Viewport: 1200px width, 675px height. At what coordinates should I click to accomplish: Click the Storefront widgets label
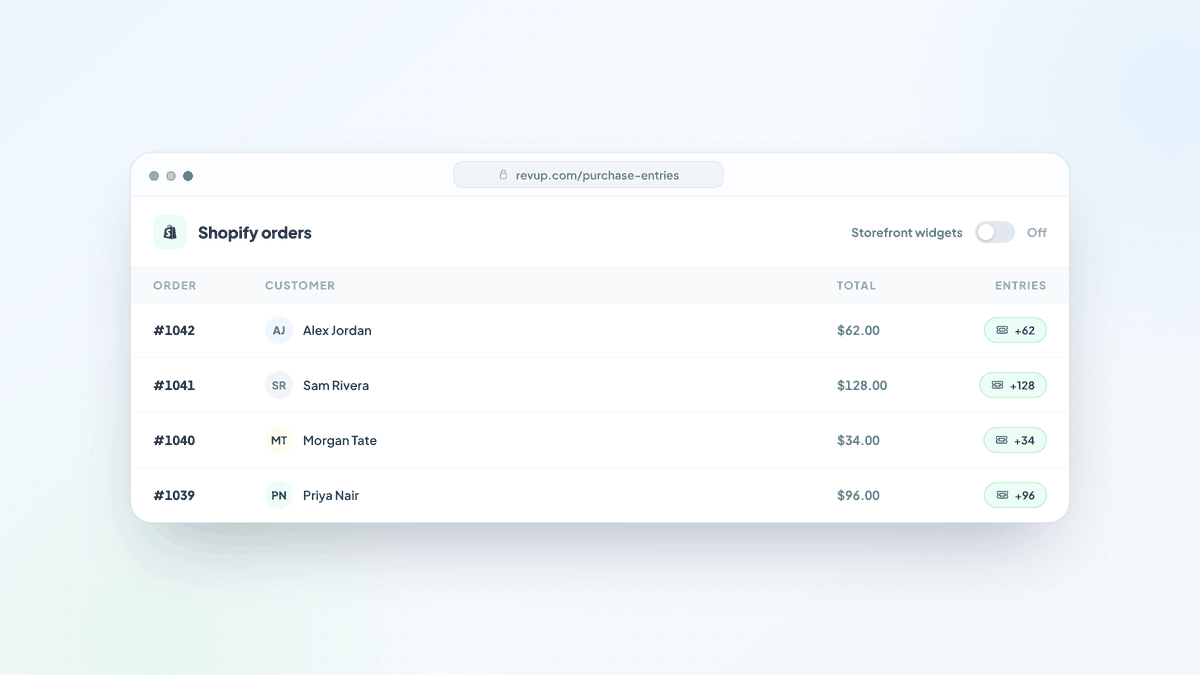tap(907, 232)
